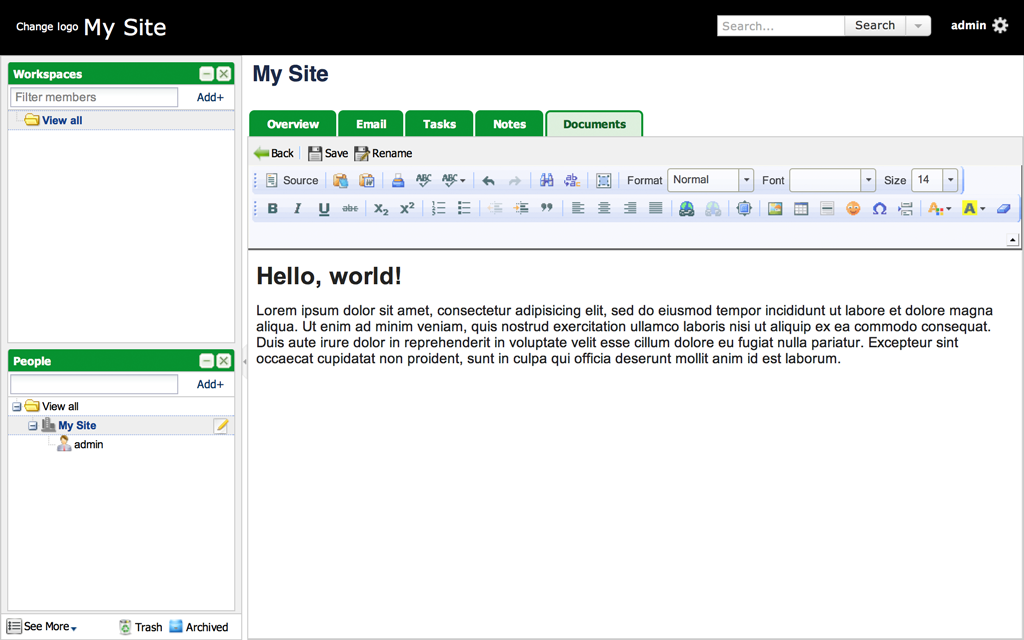The image size is (1024, 640).
Task: Insert special character with omega icon
Action: point(879,208)
